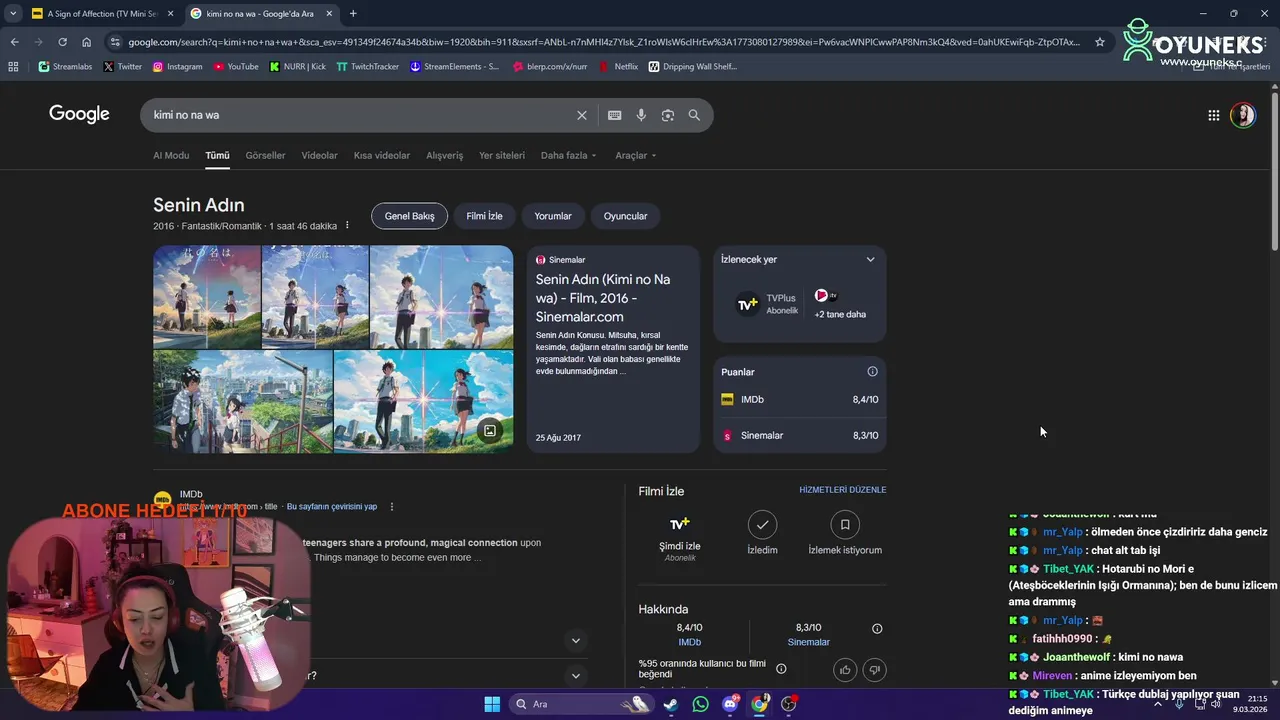
Task: Click the page vertical scrollbar
Action: pyautogui.click(x=1274, y=170)
